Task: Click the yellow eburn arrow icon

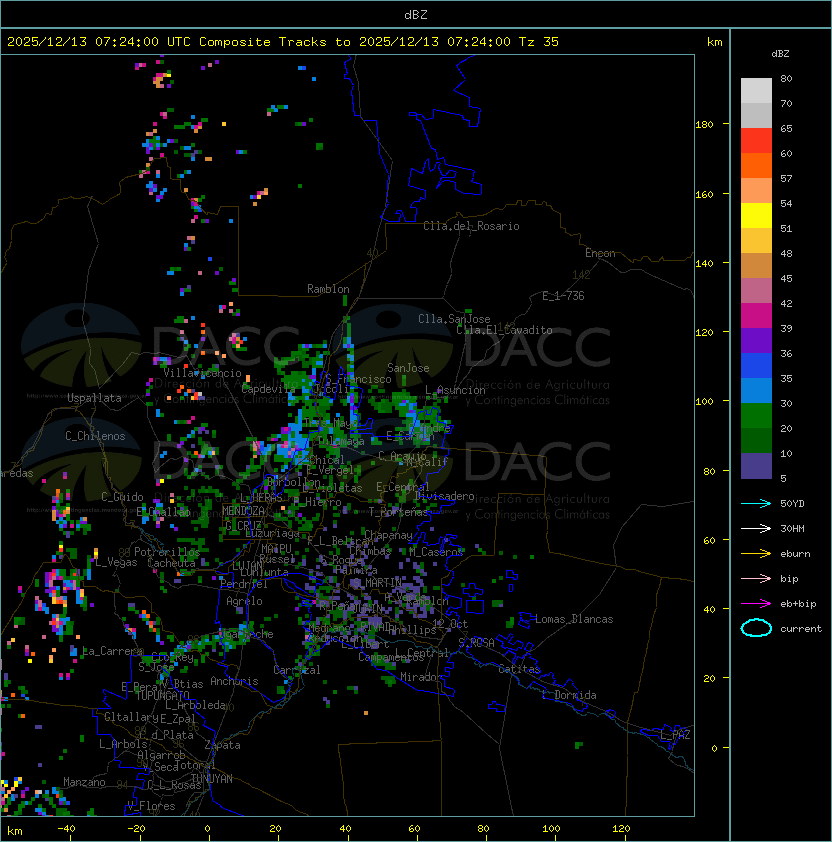Action: click(756, 554)
